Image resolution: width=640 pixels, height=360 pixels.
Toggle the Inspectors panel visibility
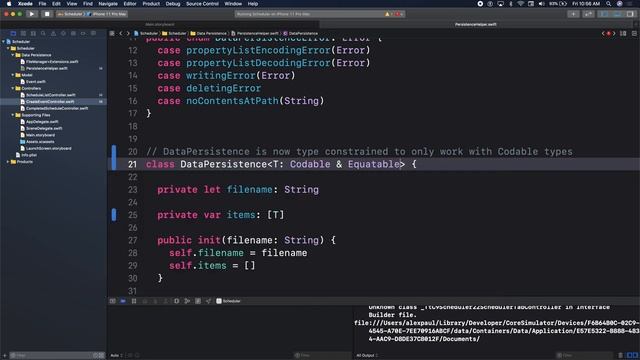click(631, 14)
